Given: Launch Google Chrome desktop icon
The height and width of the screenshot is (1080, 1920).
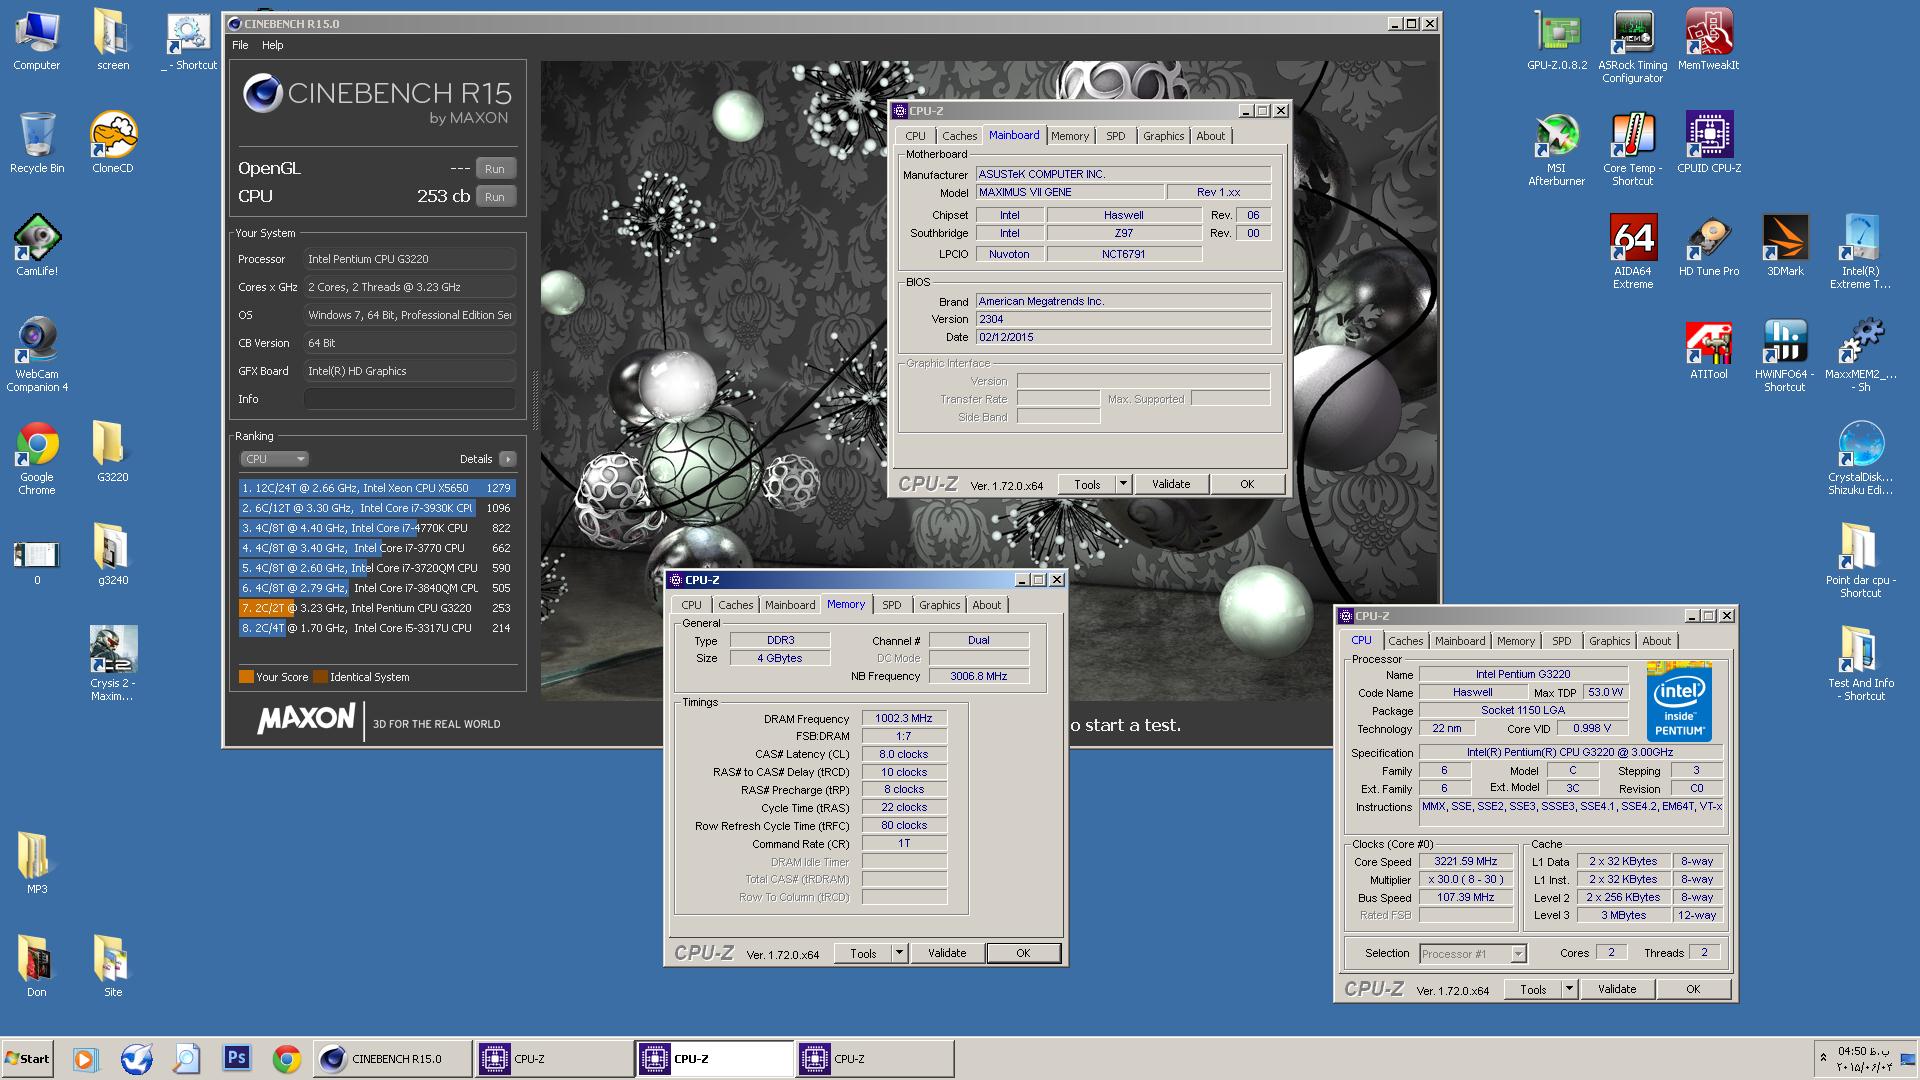Looking at the screenshot, I should 37,458.
